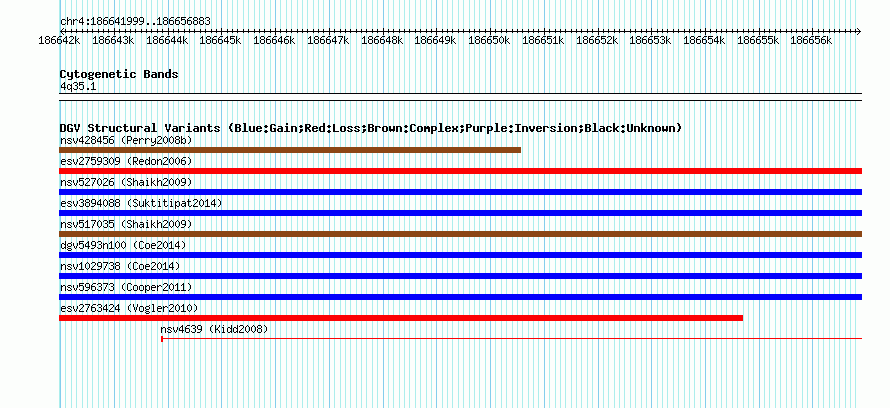
Task: Open nsv517035 (Shaikh2009) variant label
Action: pos(126,224)
